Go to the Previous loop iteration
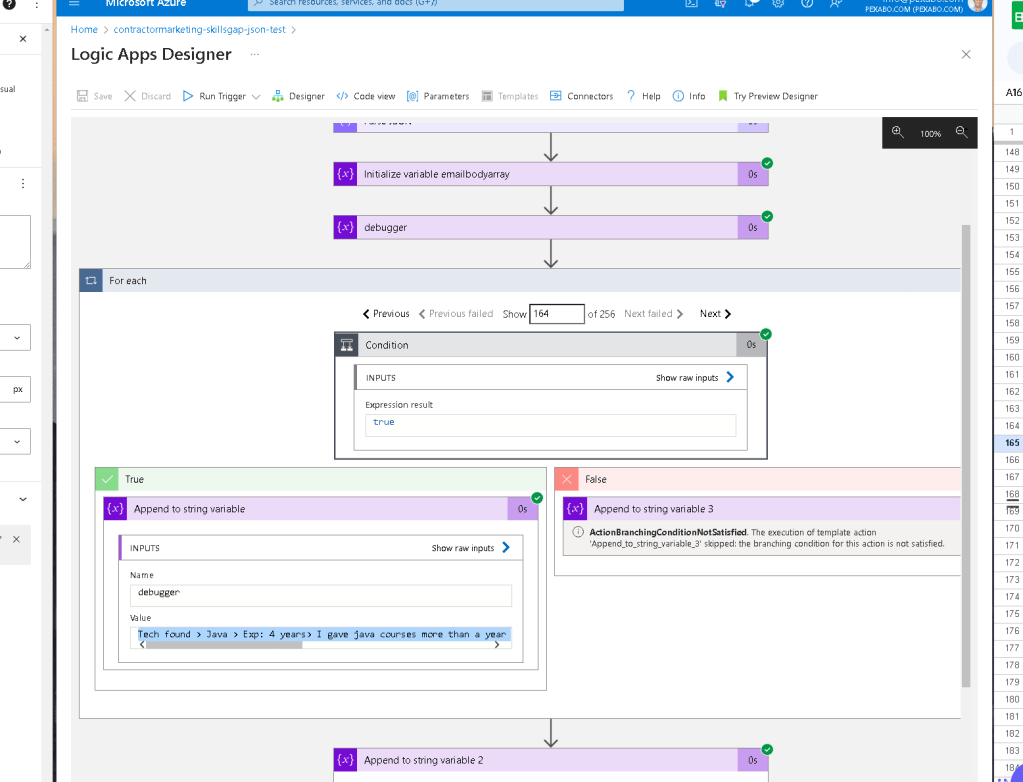Screen dimensions: 1023x782 (x=386, y=314)
